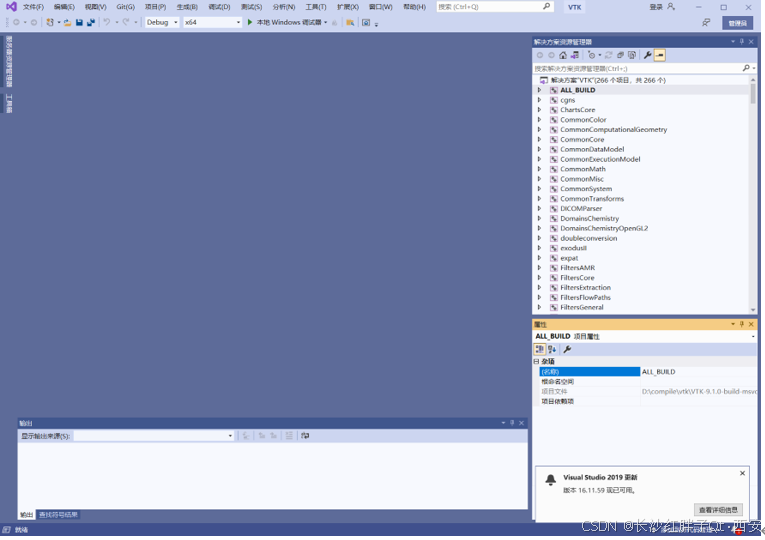Screen dimensions: 765x540
Task: Click 本地 Windows 调试器 button
Action: tap(289, 22)
